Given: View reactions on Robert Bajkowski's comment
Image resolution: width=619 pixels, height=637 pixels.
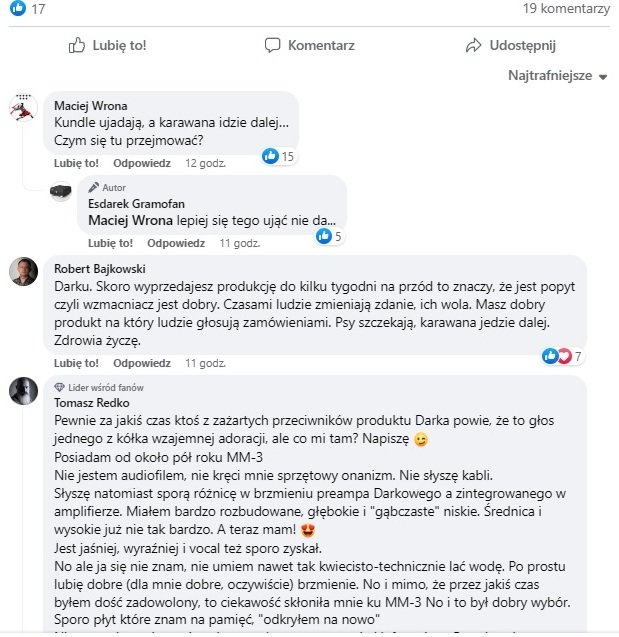Looking at the screenshot, I should 564,356.
